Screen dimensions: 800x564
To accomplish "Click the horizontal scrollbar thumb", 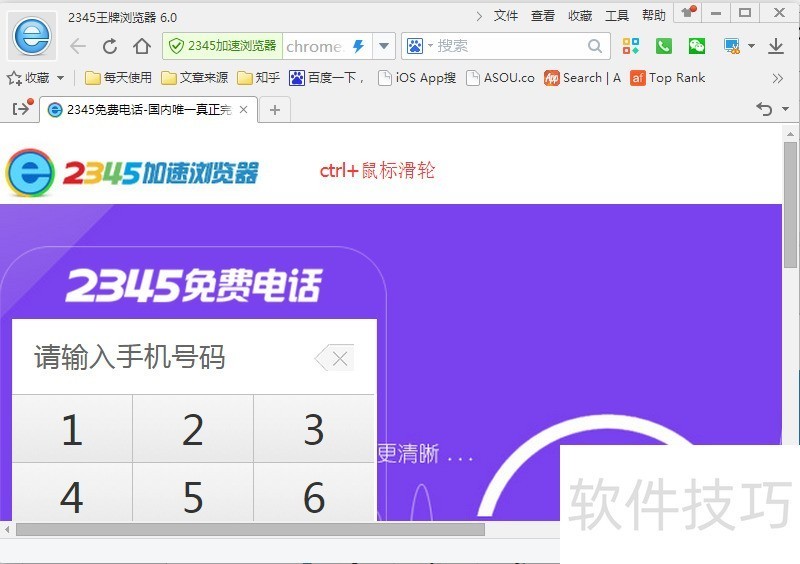I will (250, 530).
